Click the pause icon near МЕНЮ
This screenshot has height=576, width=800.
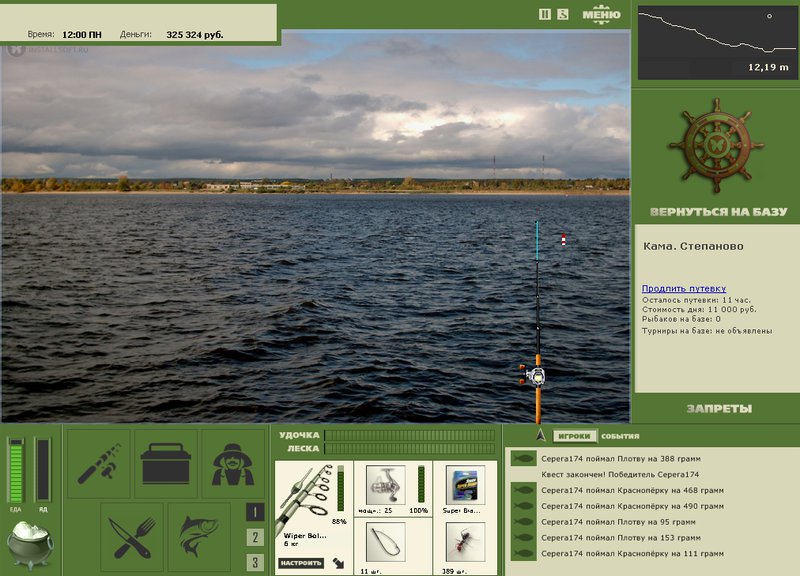click(545, 14)
